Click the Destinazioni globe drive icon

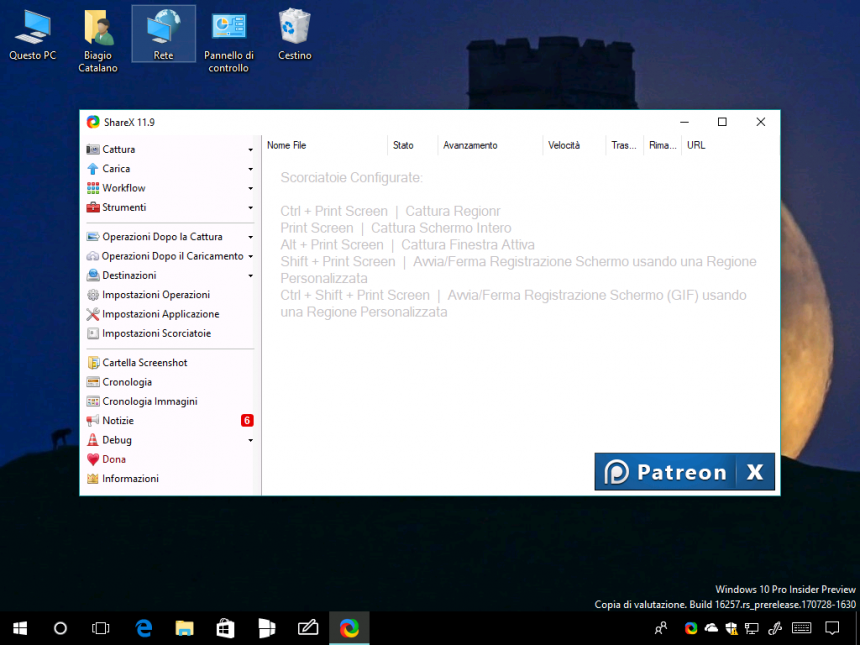click(x=93, y=275)
